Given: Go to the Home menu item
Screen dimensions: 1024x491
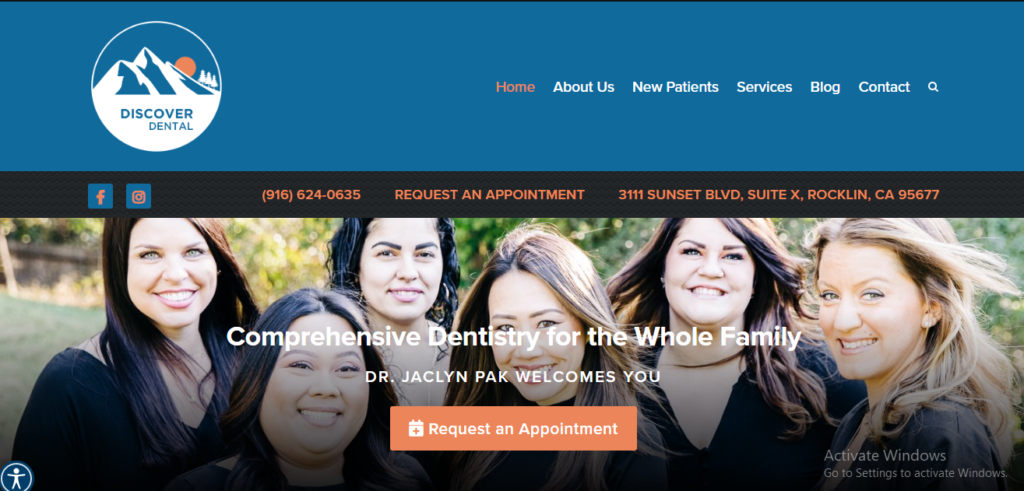Looking at the screenshot, I should 515,87.
